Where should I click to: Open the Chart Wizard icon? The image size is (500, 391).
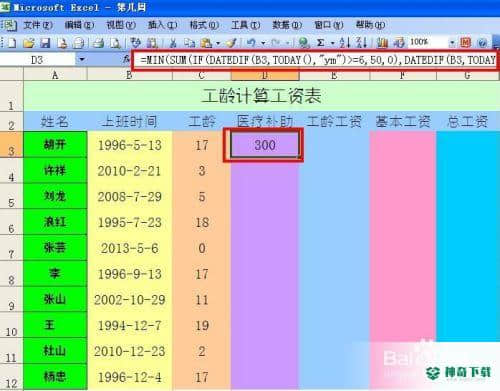[x=382, y=43]
